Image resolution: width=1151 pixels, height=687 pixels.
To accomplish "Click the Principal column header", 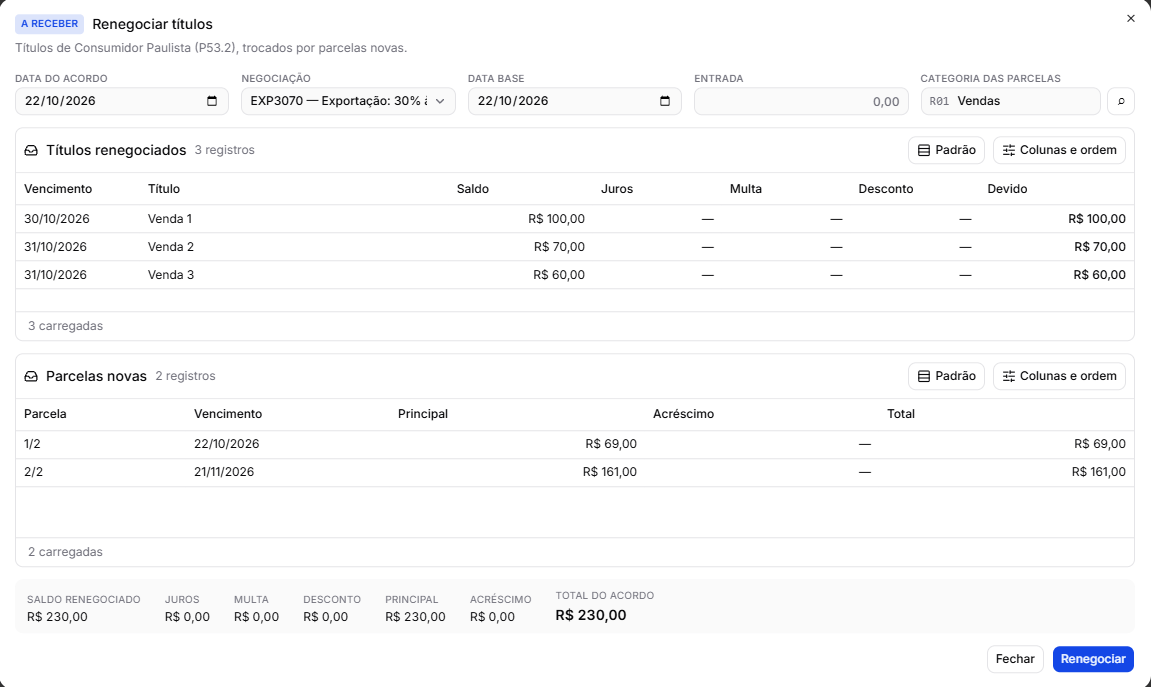I will (423, 414).
